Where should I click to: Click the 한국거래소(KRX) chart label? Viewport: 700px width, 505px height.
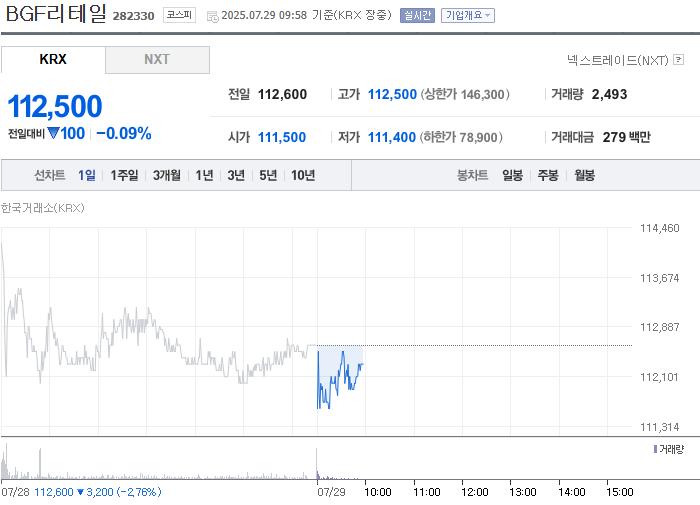coord(42,208)
